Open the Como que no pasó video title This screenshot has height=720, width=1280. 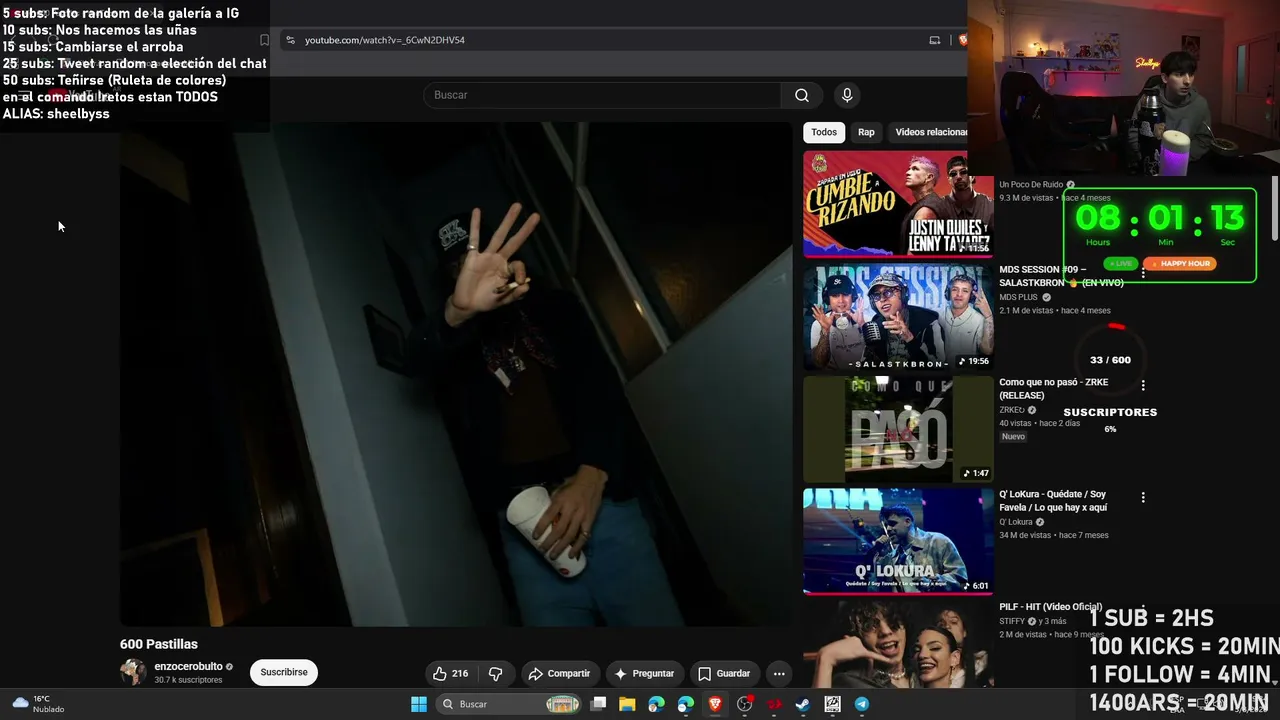1053,389
